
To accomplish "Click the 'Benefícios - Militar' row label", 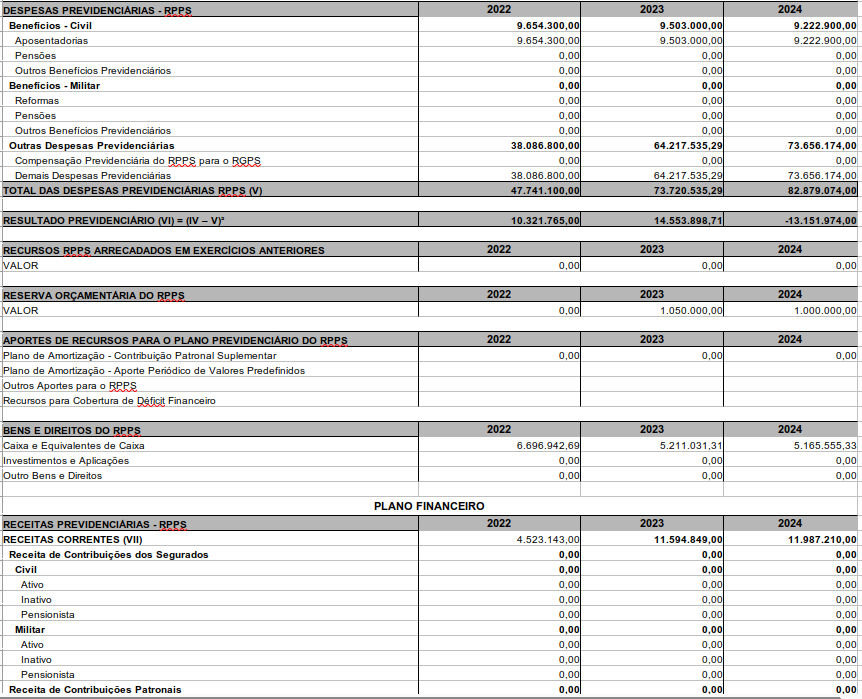I will point(54,85).
